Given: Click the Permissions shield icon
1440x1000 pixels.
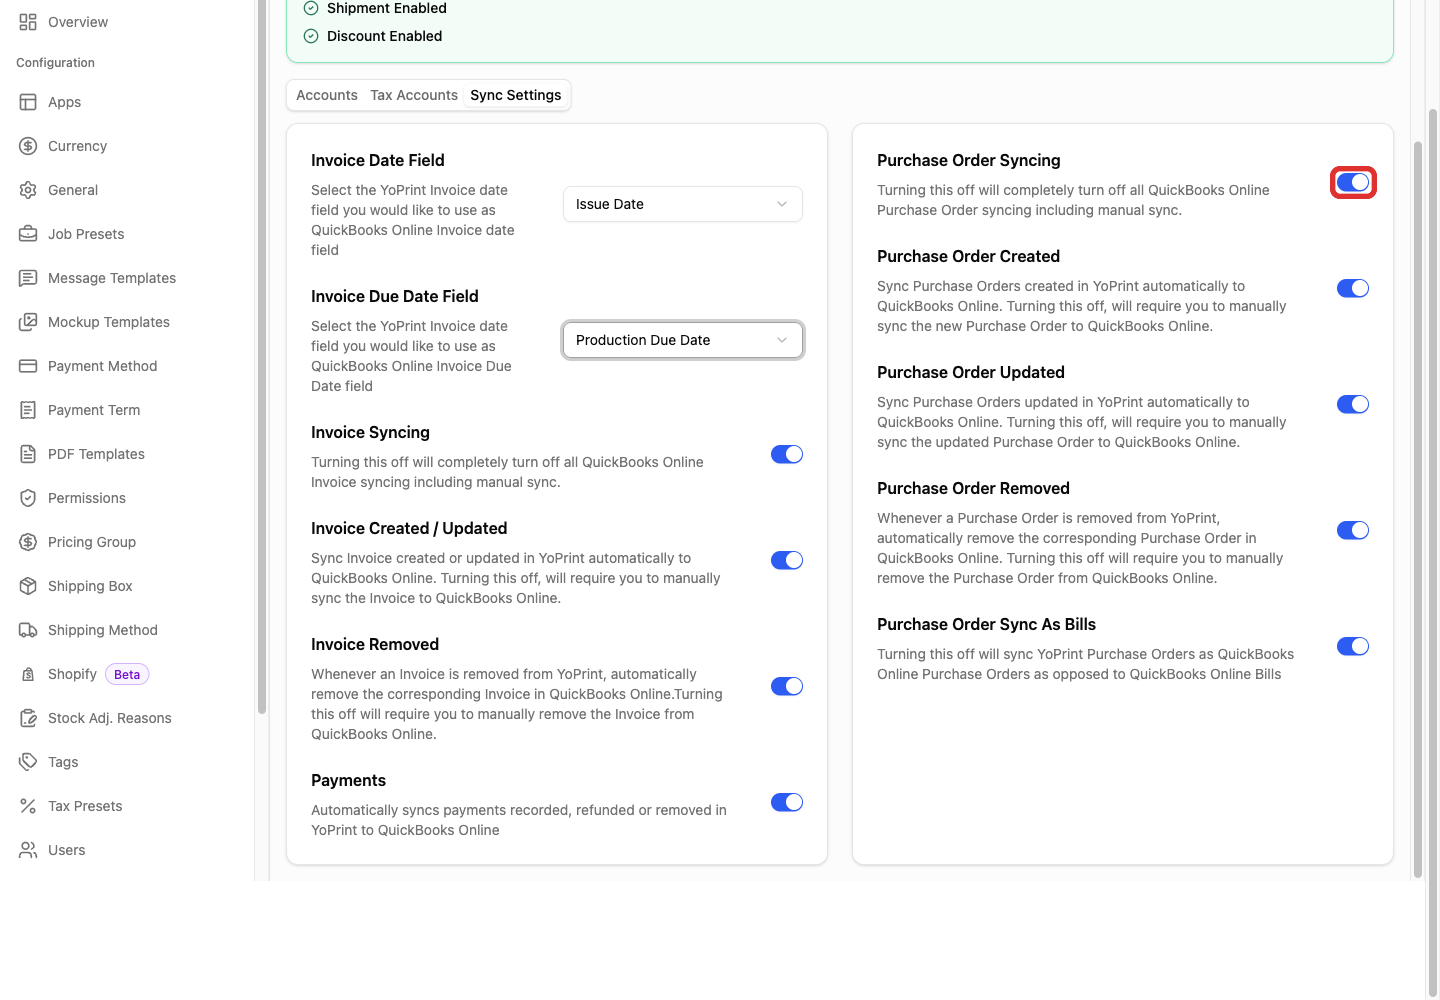Looking at the screenshot, I should point(28,498).
